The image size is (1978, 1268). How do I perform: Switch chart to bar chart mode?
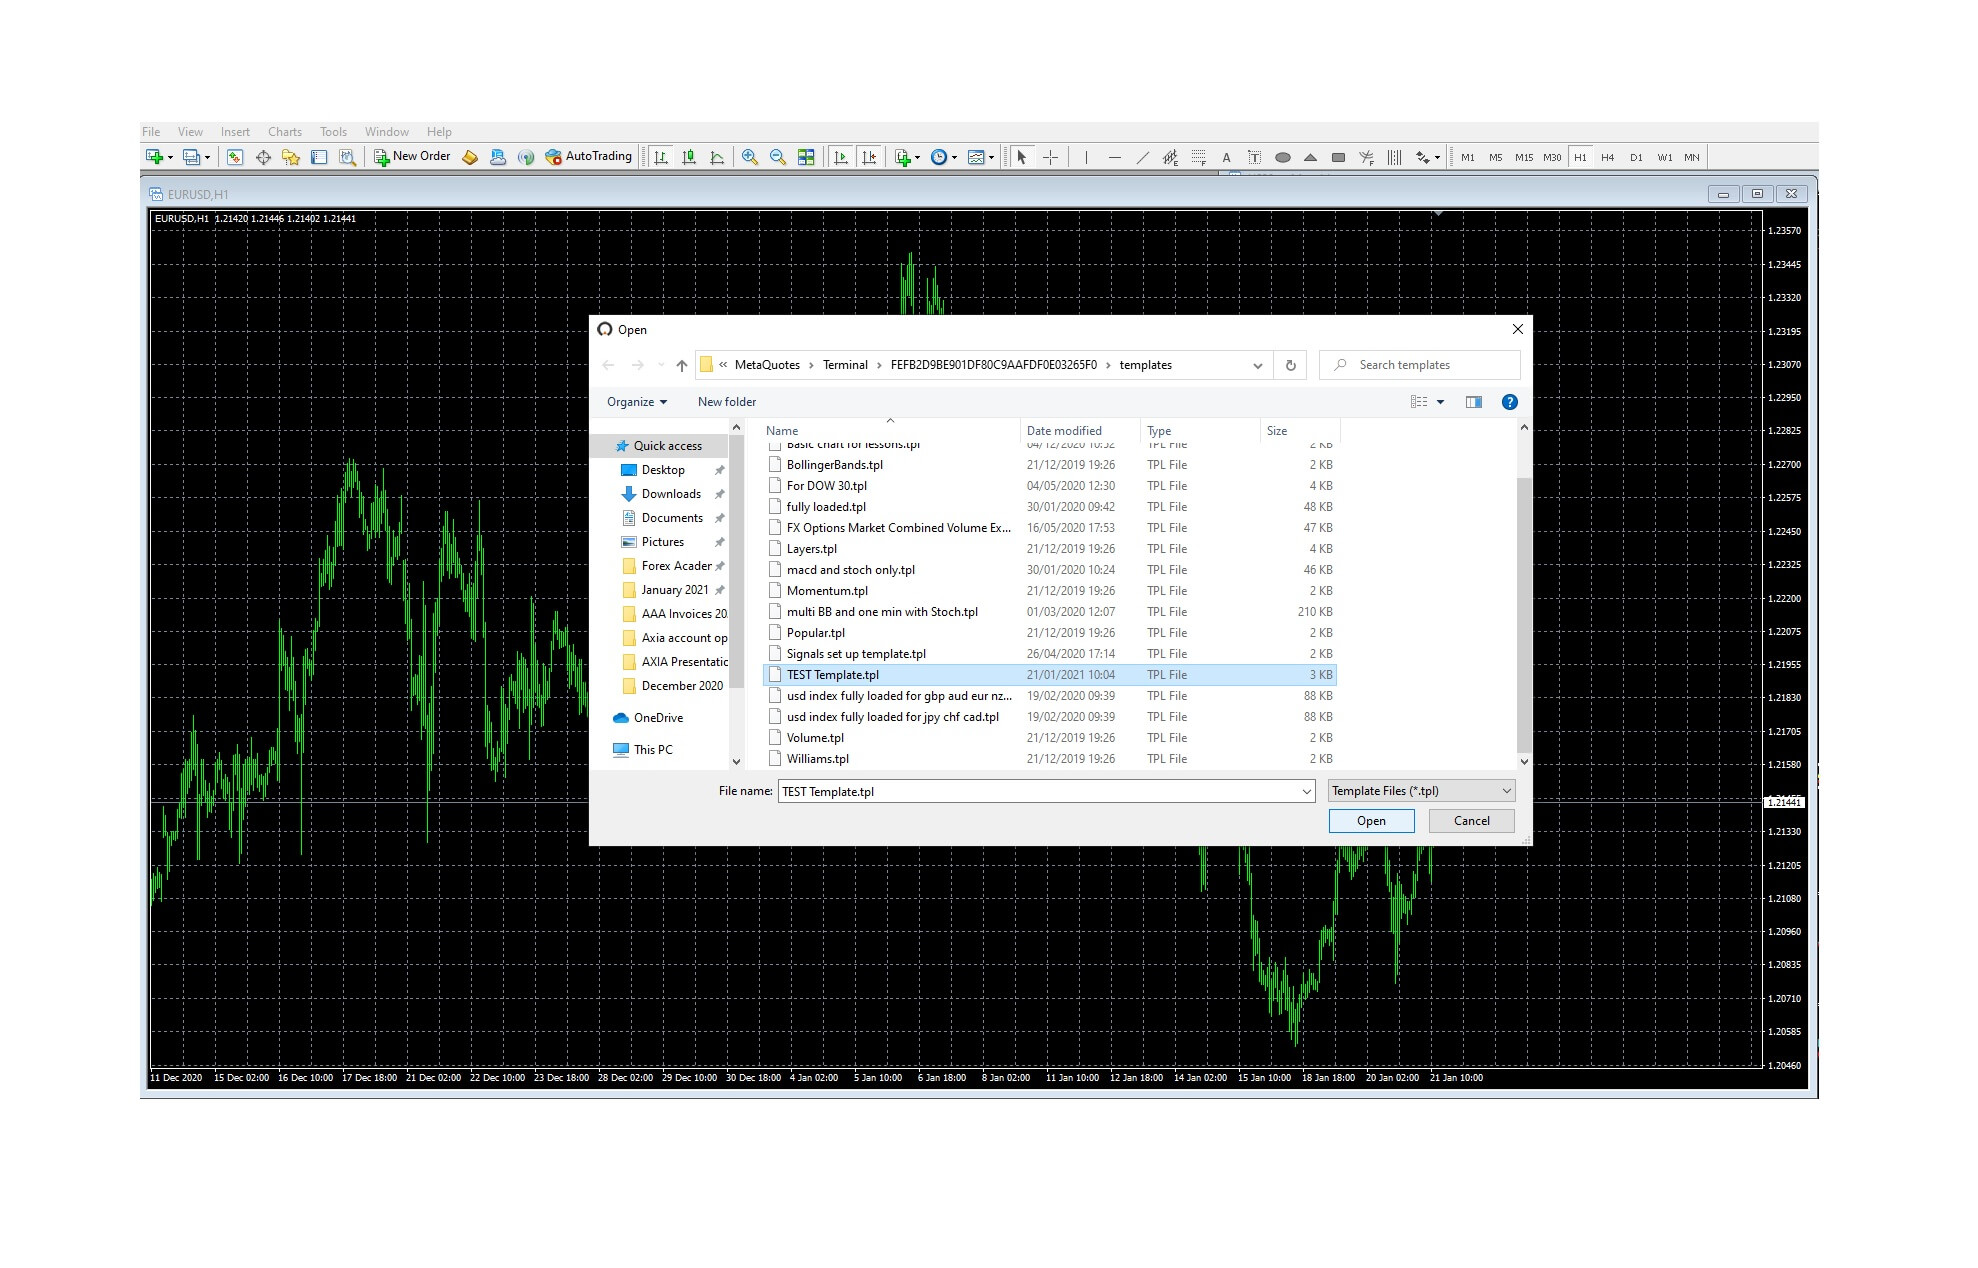coord(661,157)
